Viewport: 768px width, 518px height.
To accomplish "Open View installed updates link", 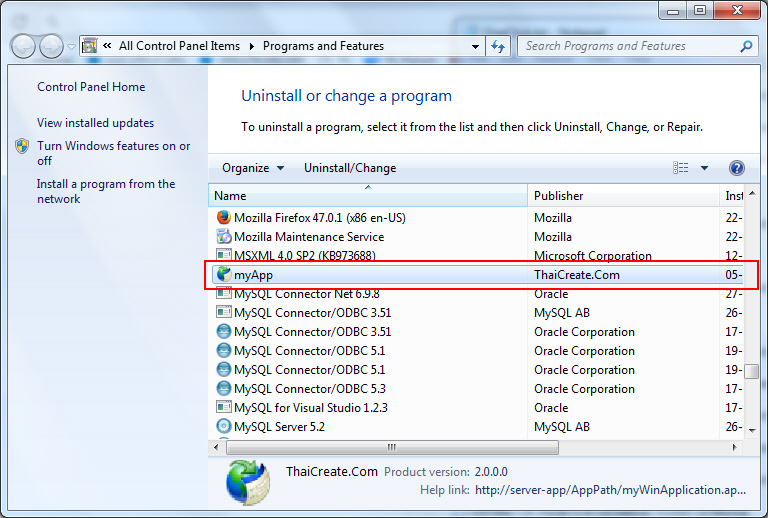I will 96,123.
